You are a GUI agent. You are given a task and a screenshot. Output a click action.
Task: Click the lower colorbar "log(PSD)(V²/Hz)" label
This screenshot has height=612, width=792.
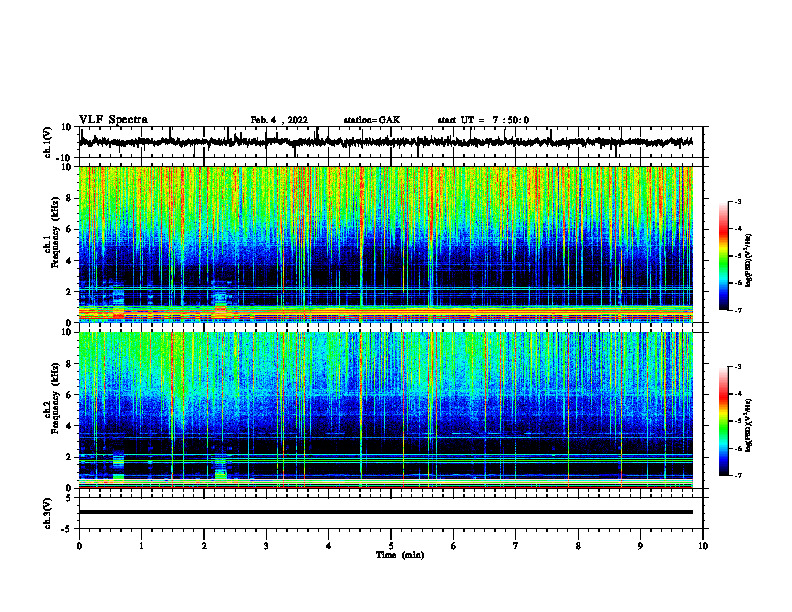pyautogui.click(x=749, y=425)
